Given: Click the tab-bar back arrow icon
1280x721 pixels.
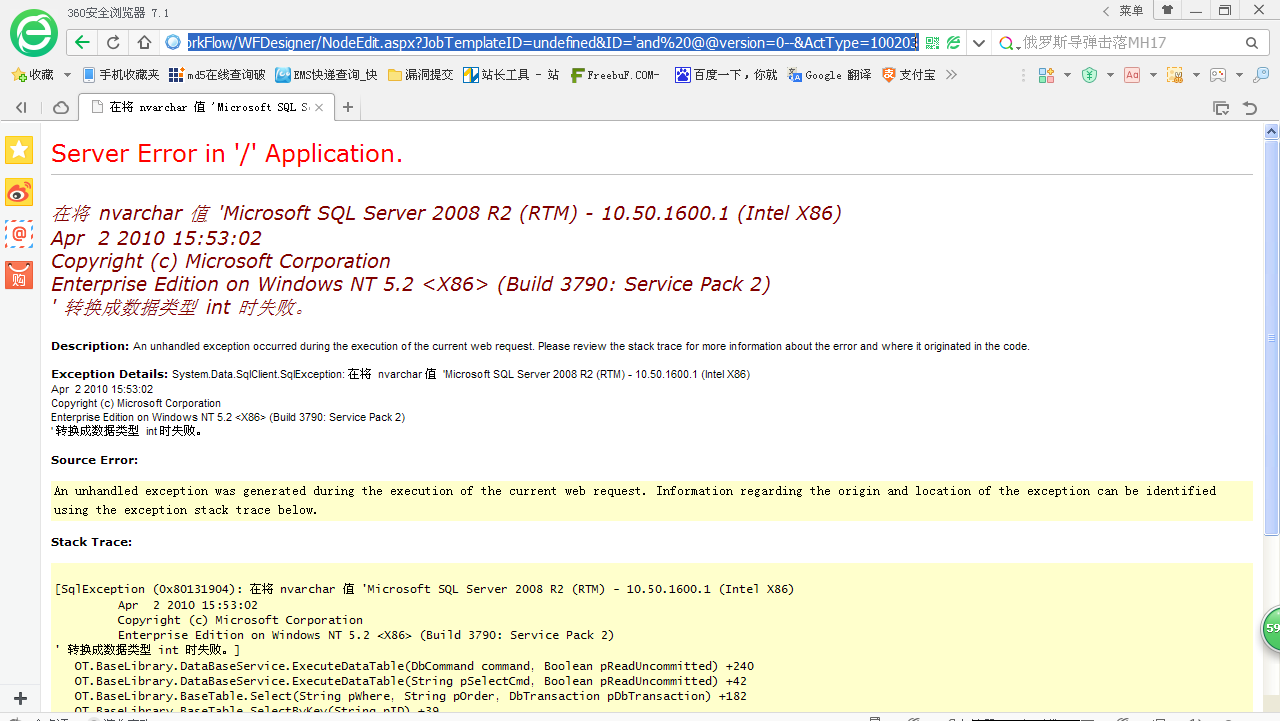Looking at the screenshot, I should pyautogui.click(x=21, y=107).
